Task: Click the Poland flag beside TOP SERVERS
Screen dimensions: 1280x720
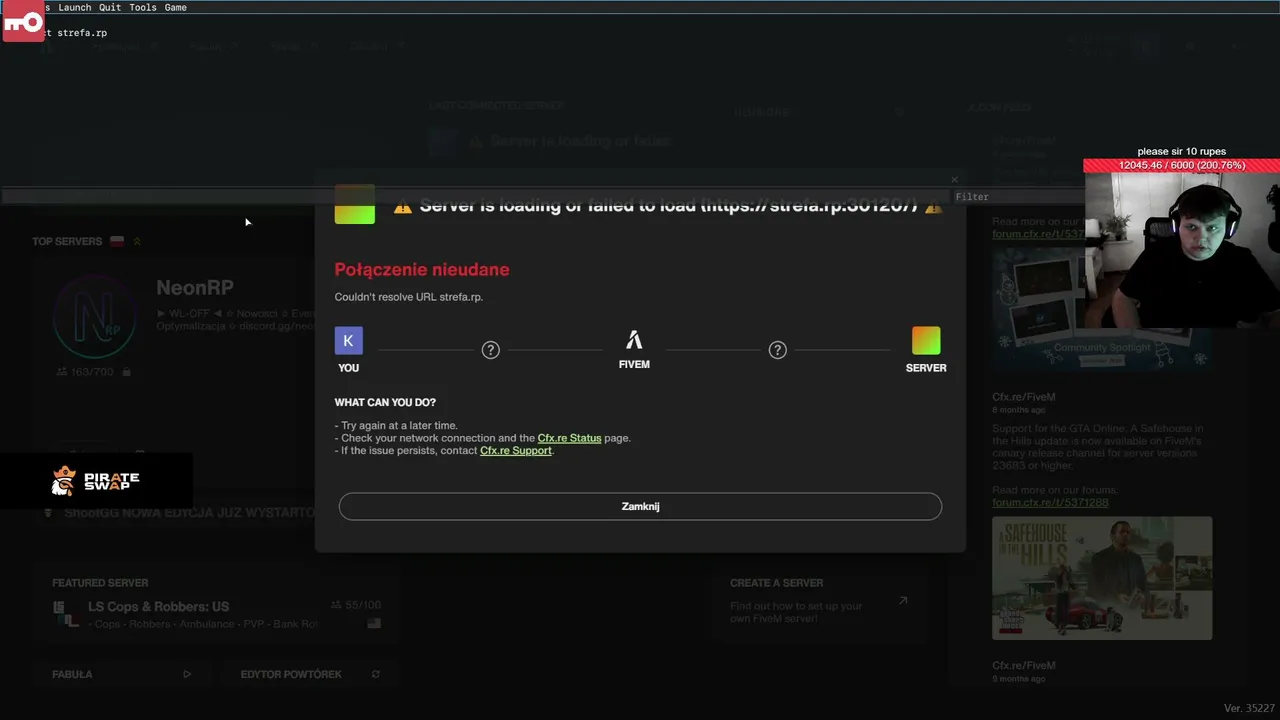Action: pyautogui.click(x=117, y=241)
